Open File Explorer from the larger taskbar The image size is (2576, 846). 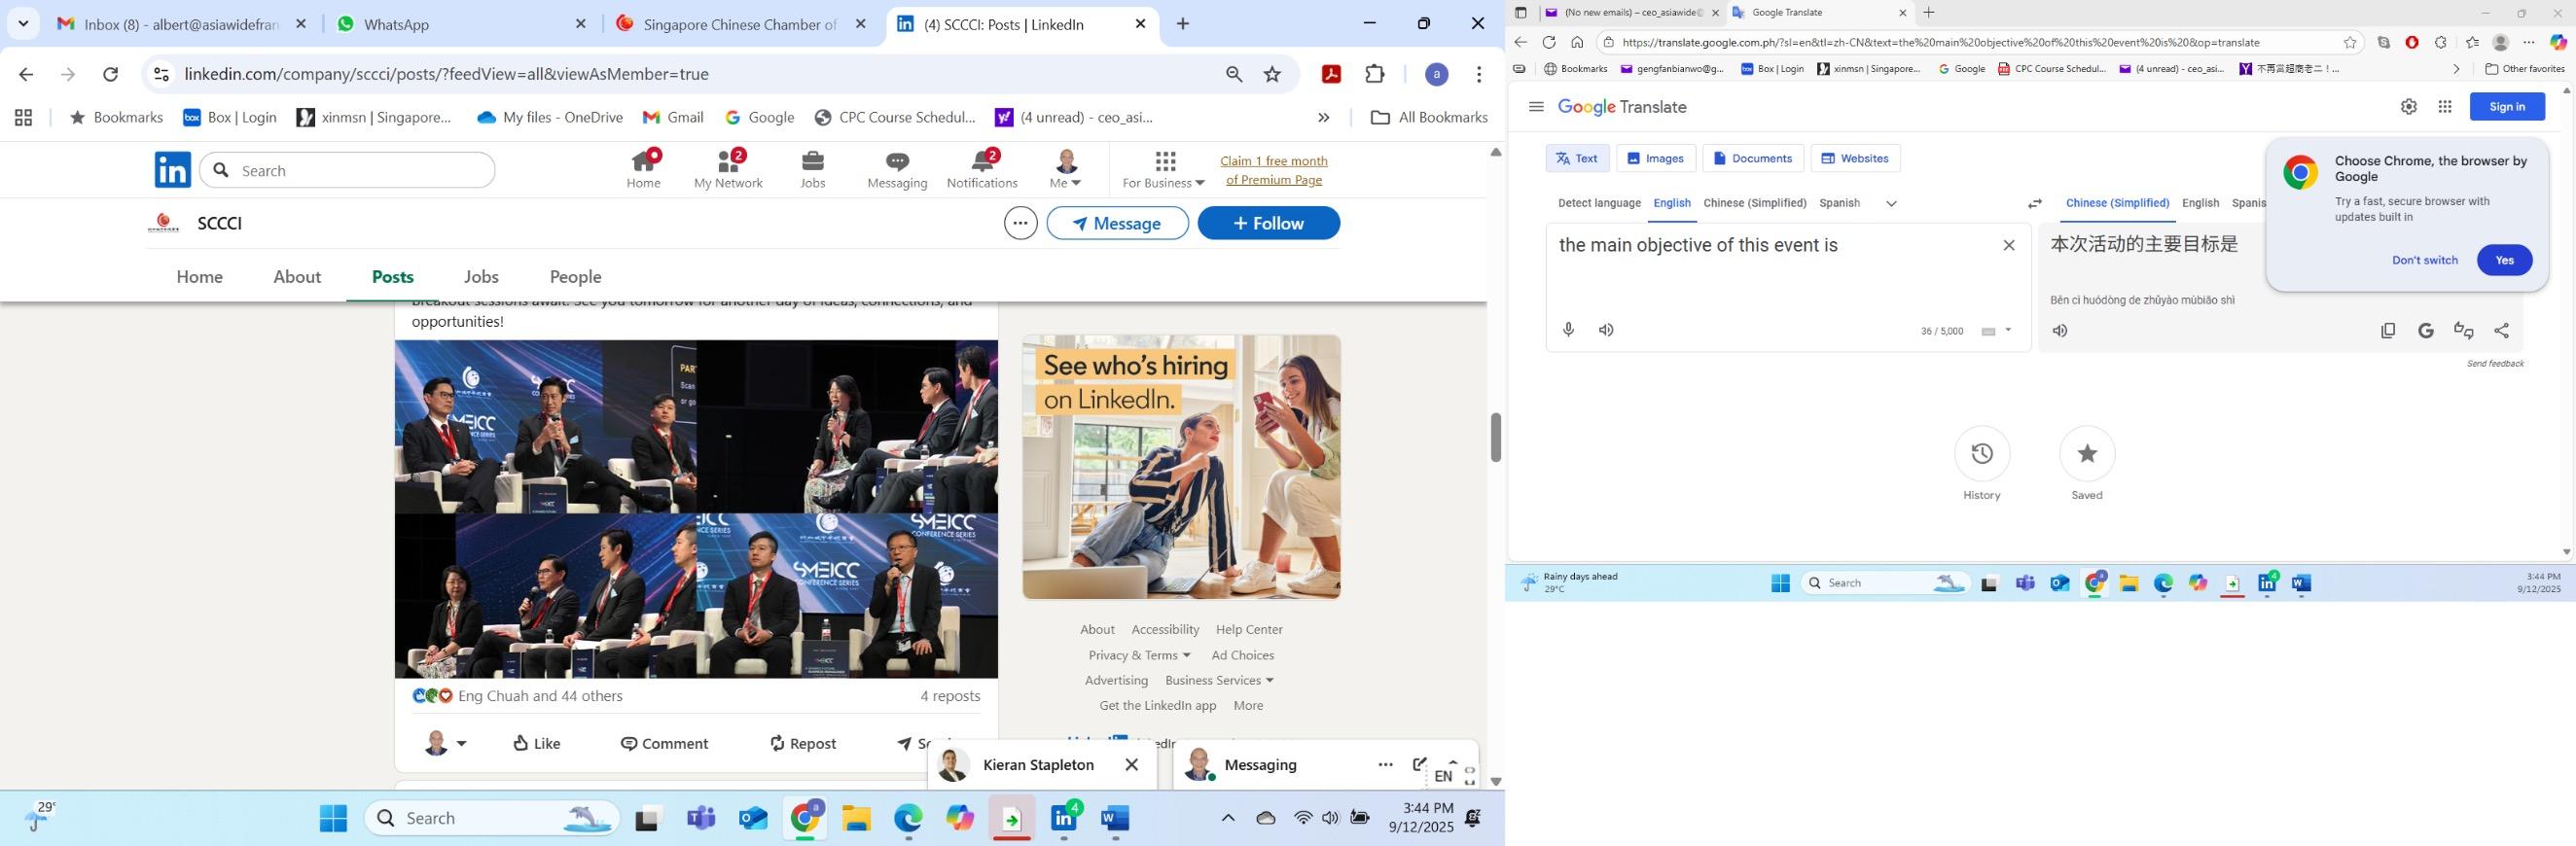856,818
